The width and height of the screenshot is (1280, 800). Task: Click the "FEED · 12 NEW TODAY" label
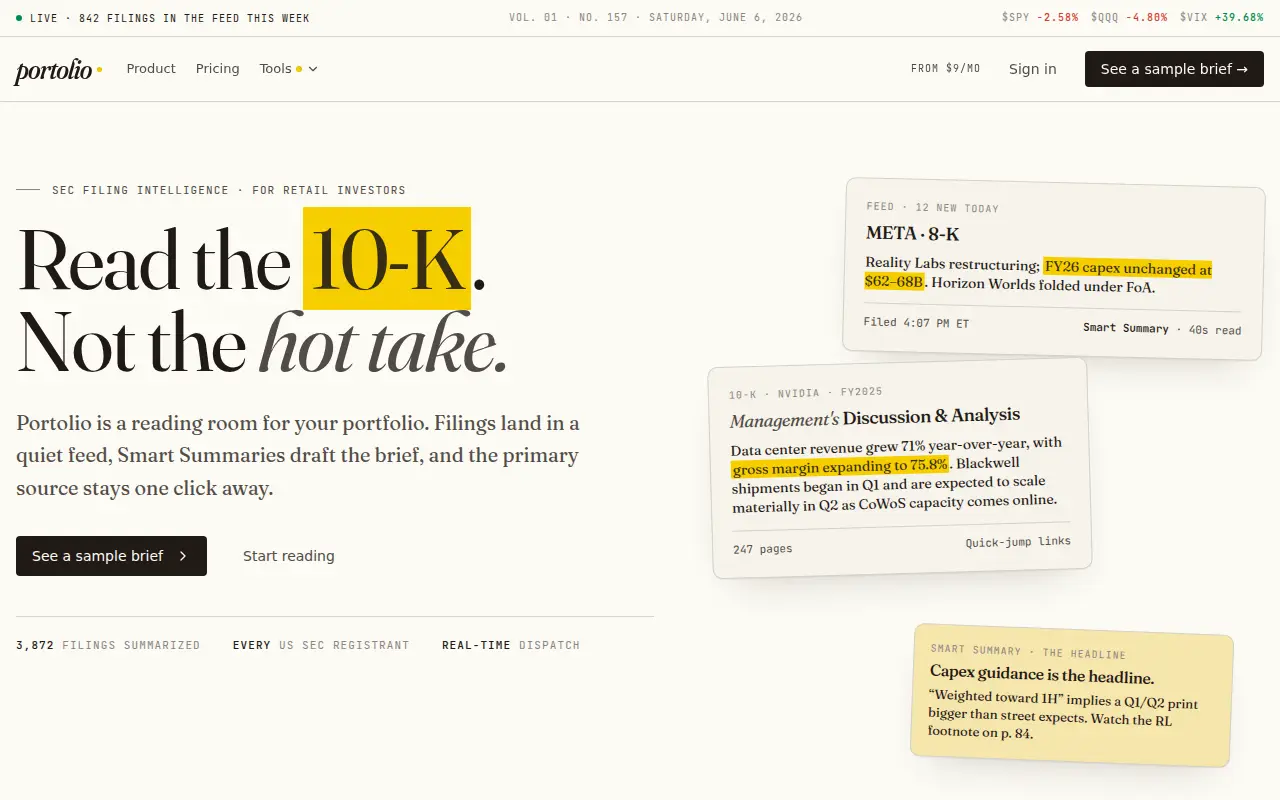pyautogui.click(x=933, y=208)
